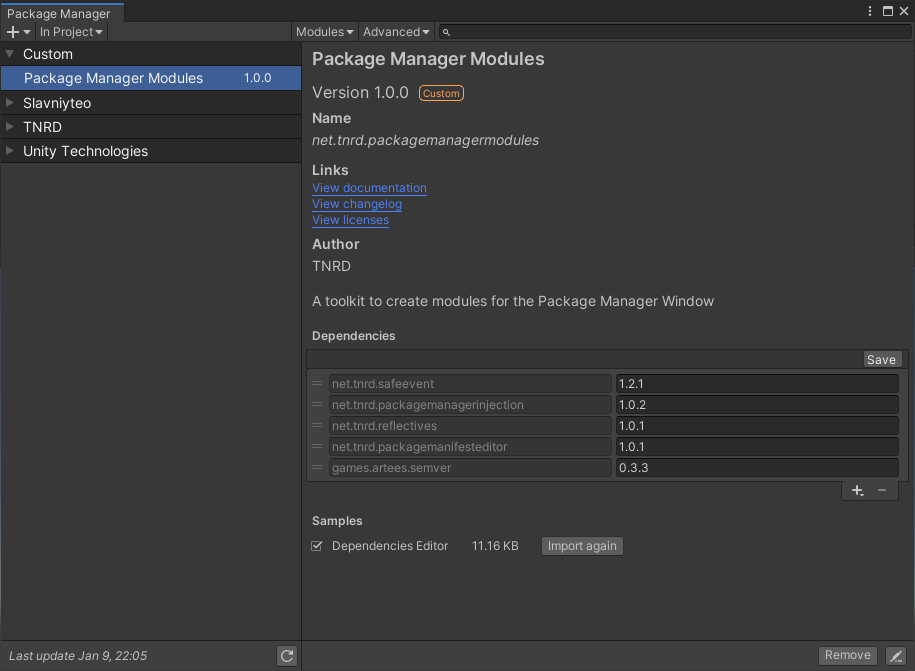Open the three-dot menu of the window
915x671 pixels.
pyautogui.click(x=869, y=10)
